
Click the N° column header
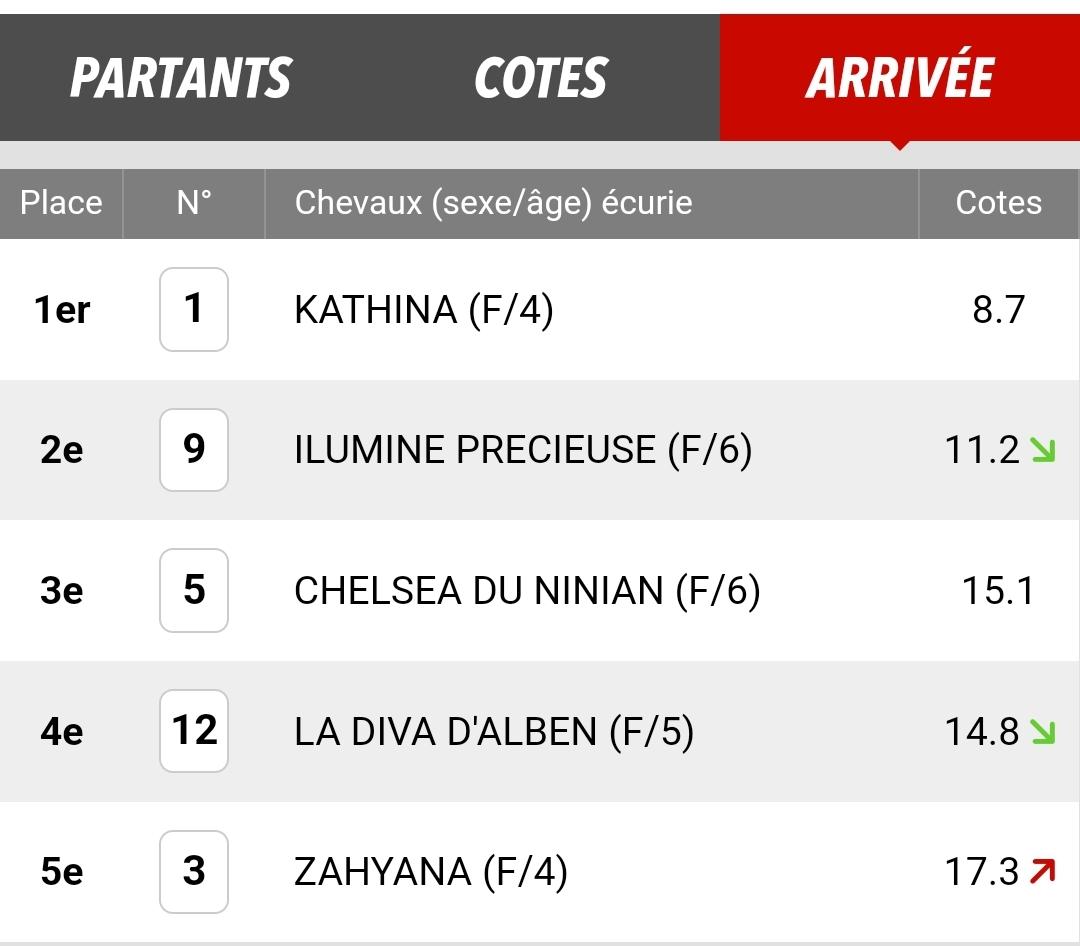(x=194, y=203)
